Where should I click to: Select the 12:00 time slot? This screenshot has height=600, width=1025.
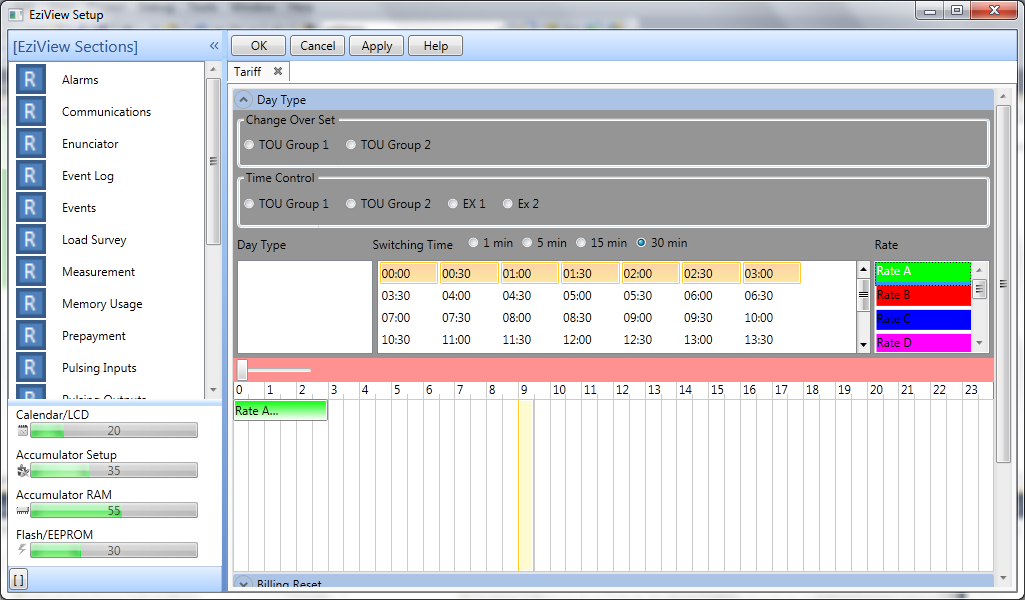click(577, 340)
